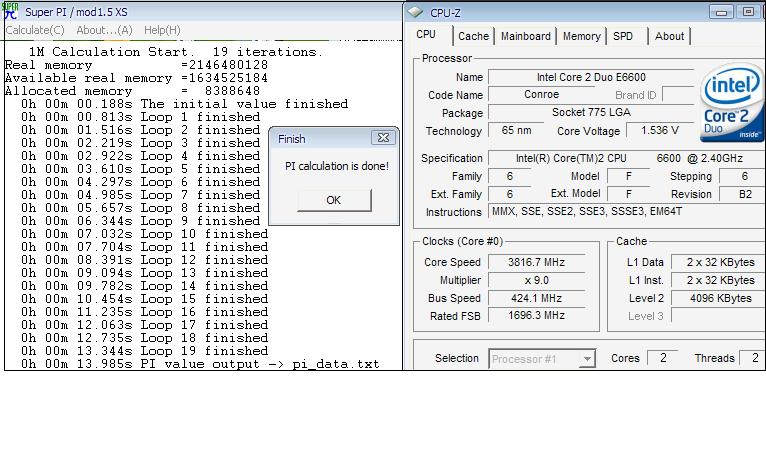Click the Allocated memory = 8388648 line
This screenshot has width=766, height=450.
(132, 91)
